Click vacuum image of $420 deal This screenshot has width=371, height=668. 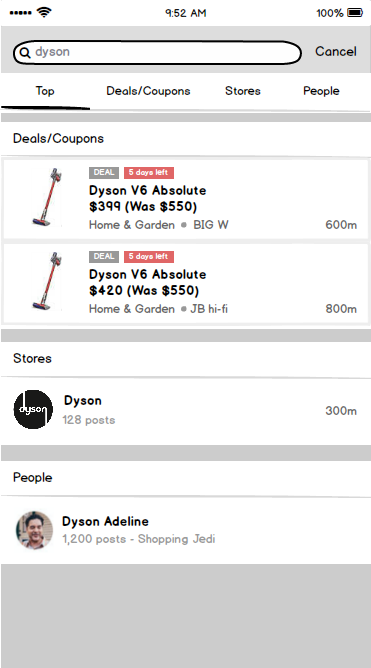(x=47, y=281)
